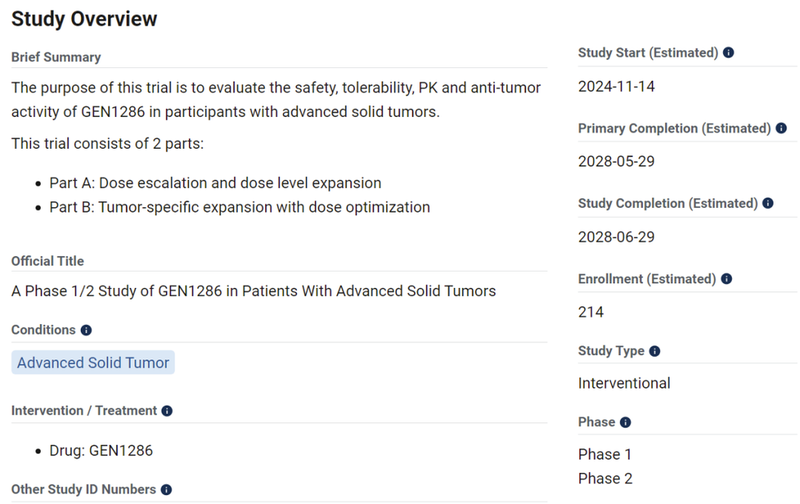Click the Phase 2 value
800x504 pixels.
pyautogui.click(x=605, y=478)
